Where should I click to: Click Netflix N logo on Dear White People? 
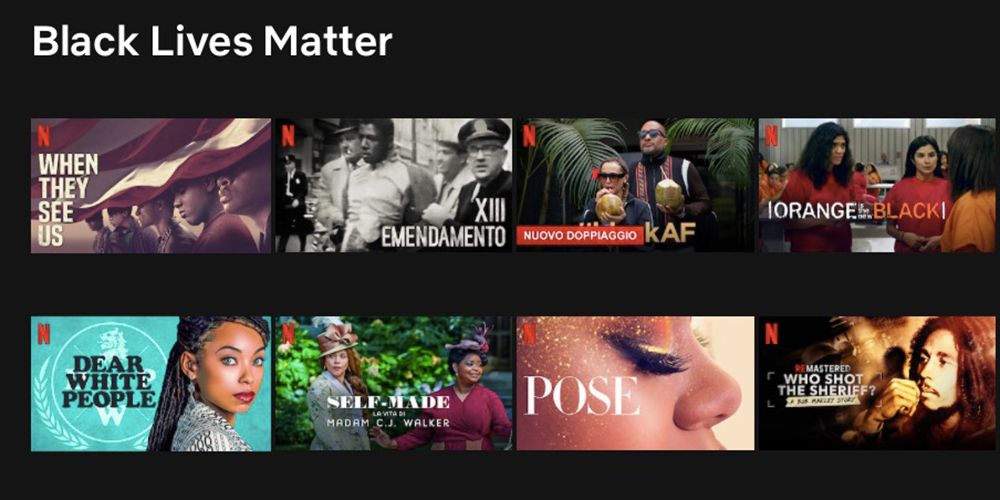click(x=43, y=334)
